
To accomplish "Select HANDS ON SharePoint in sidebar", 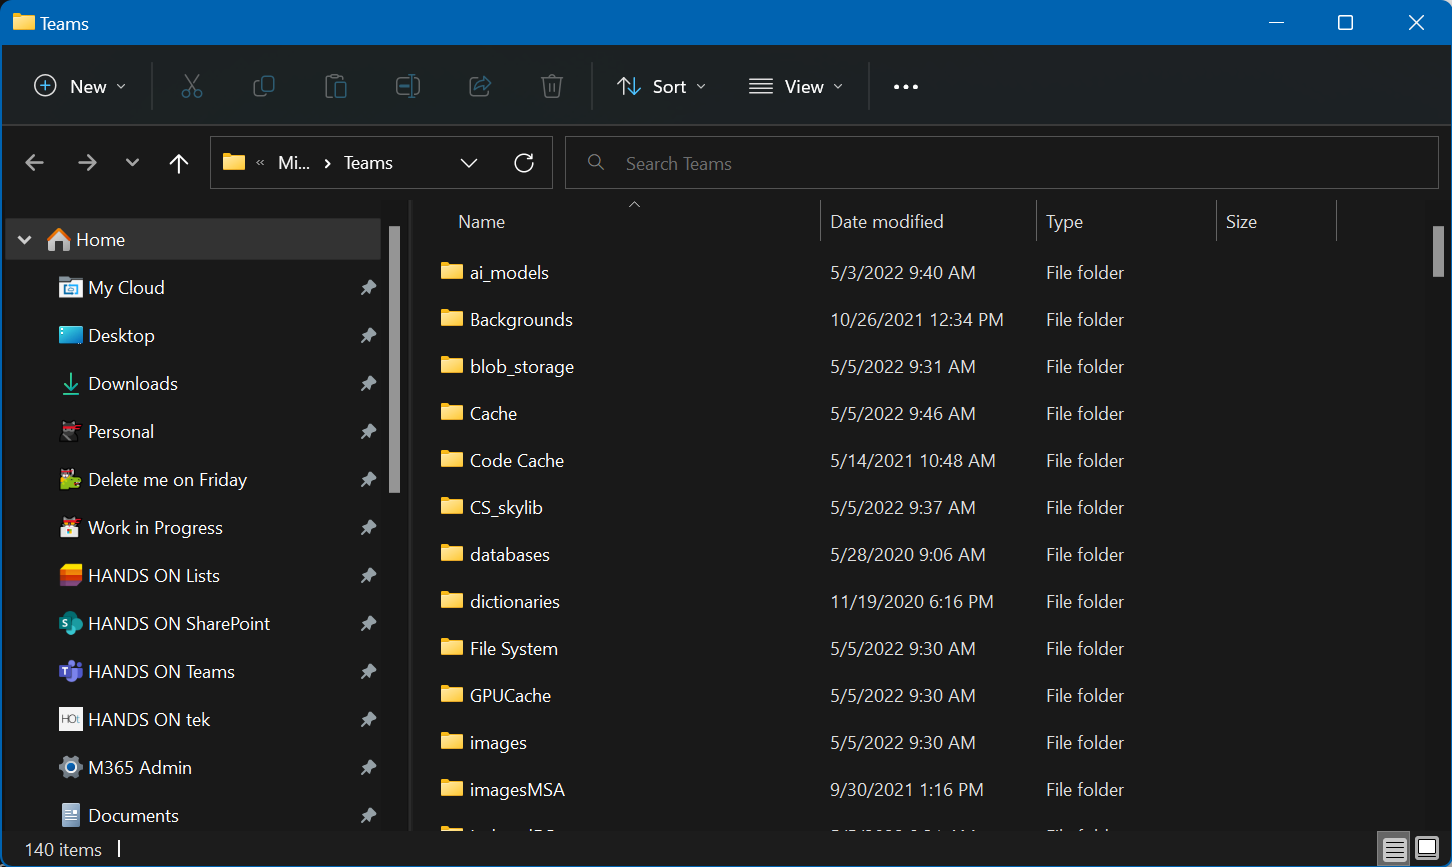I will coord(179,624).
